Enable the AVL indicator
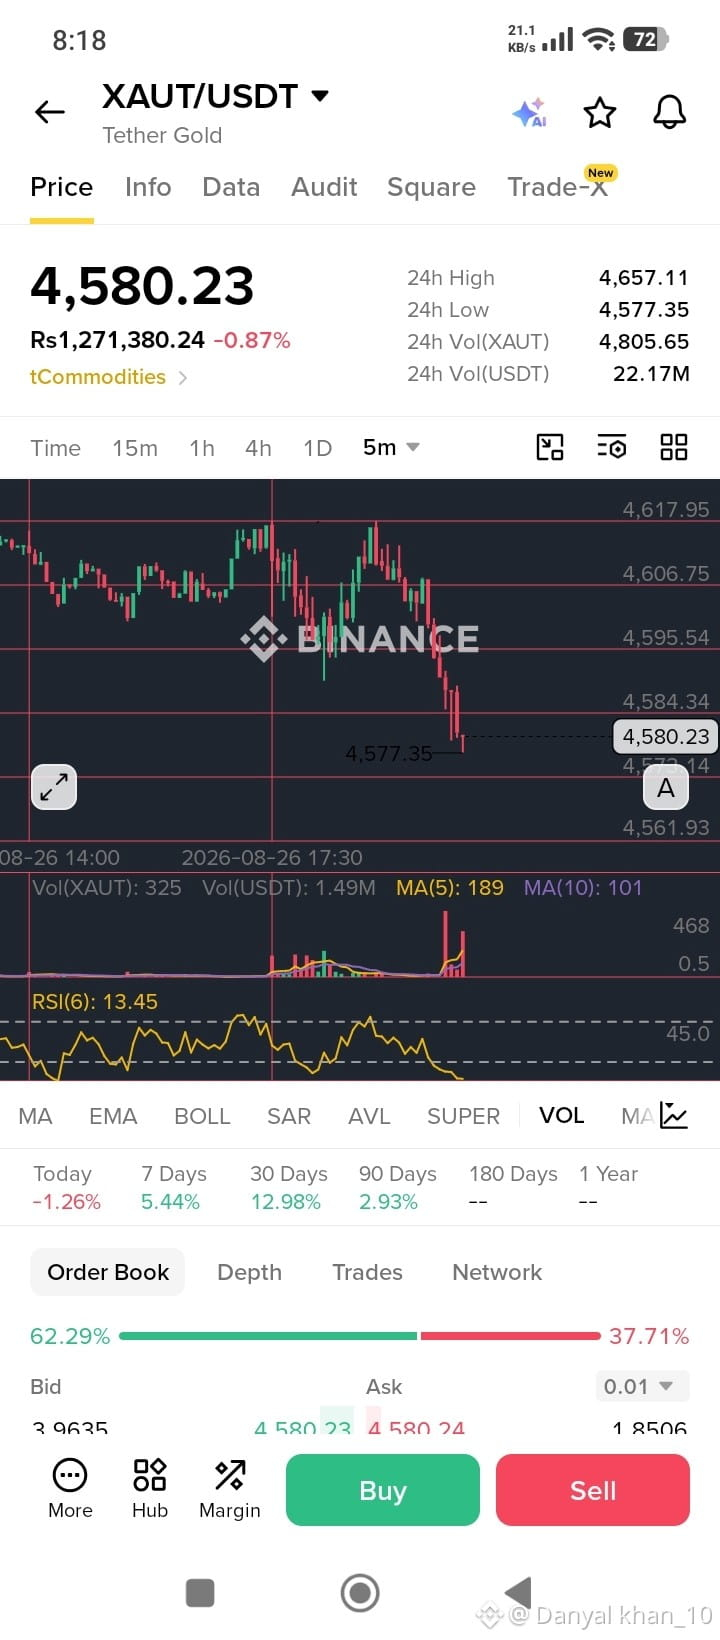 (369, 1116)
